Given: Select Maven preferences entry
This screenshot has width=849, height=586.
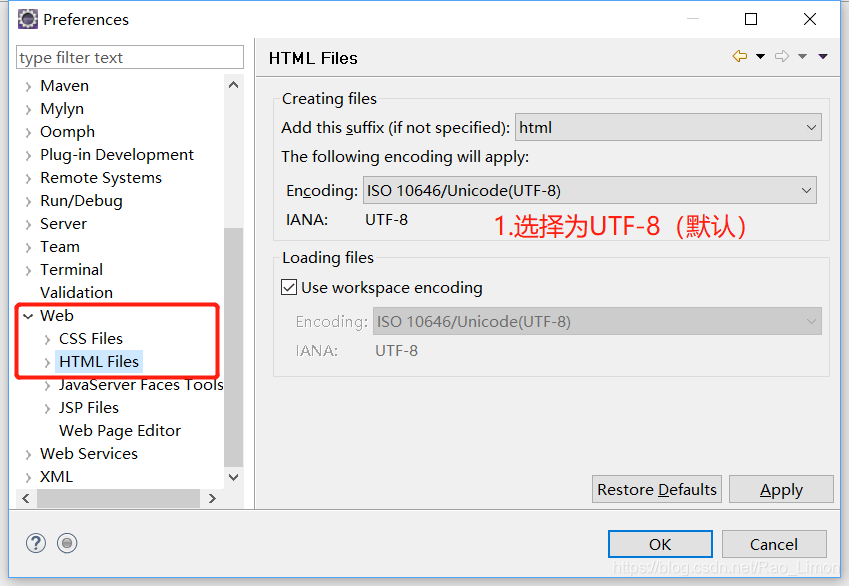Looking at the screenshot, I should tap(64, 86).
